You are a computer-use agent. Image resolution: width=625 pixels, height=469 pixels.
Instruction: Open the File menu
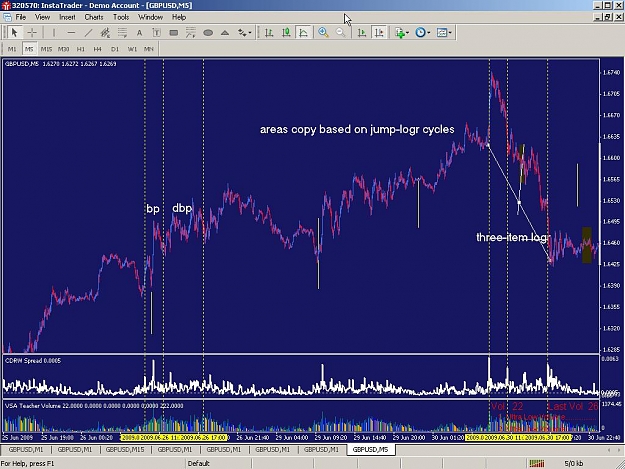[x=21, y=17]
